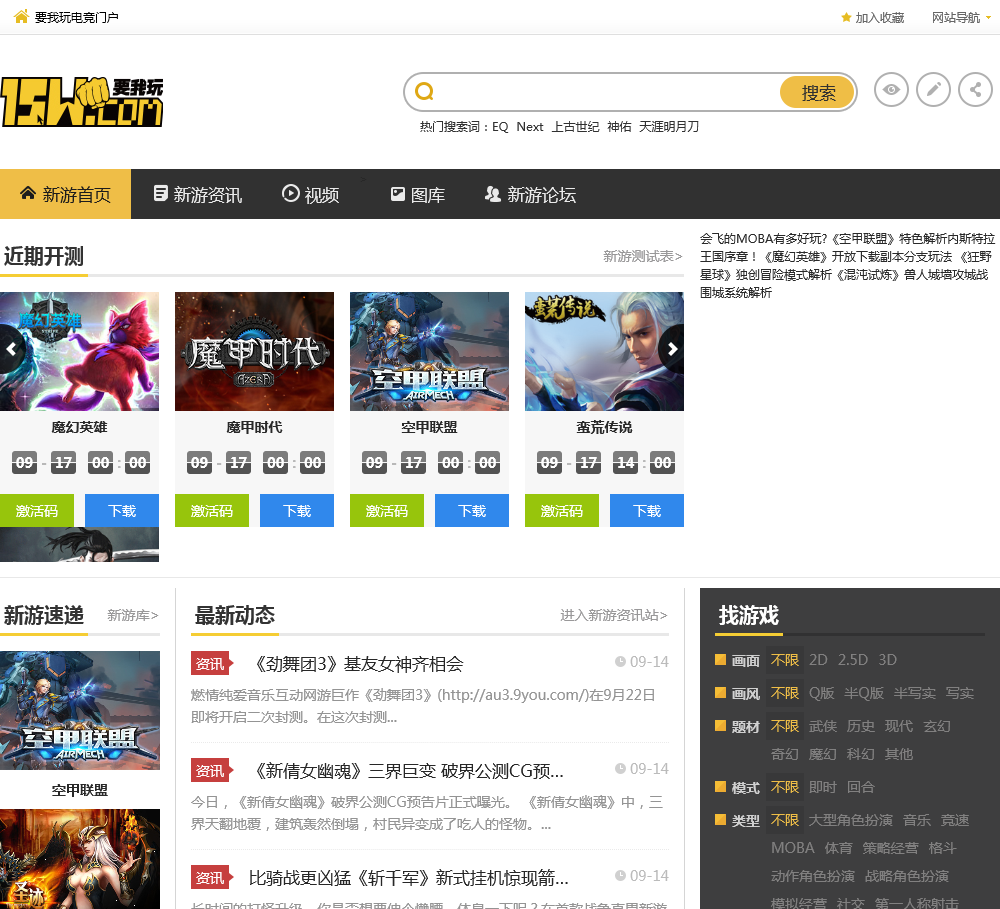Open article 《劲舞团3》基友女神齐相会

(356, 664)
